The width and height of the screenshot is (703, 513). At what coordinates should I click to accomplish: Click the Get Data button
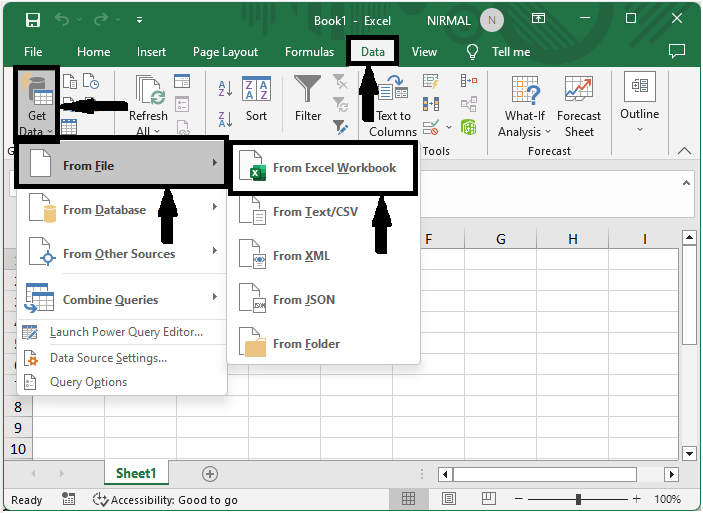[x=37, y=104]
